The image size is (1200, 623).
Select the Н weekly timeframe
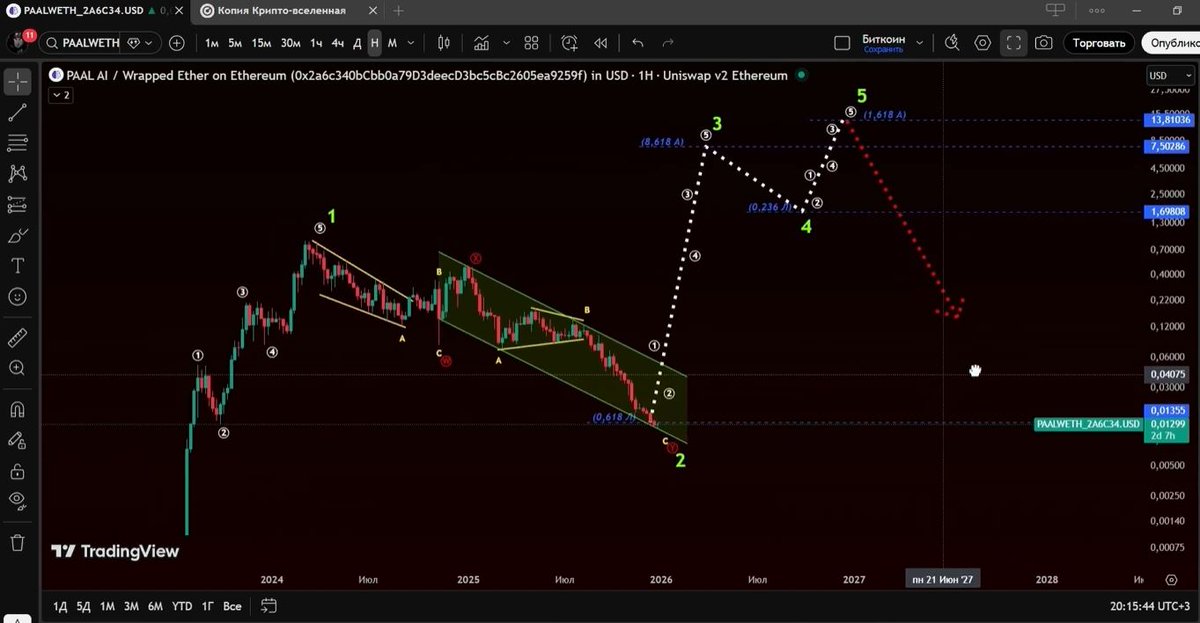tap(375, 43)
